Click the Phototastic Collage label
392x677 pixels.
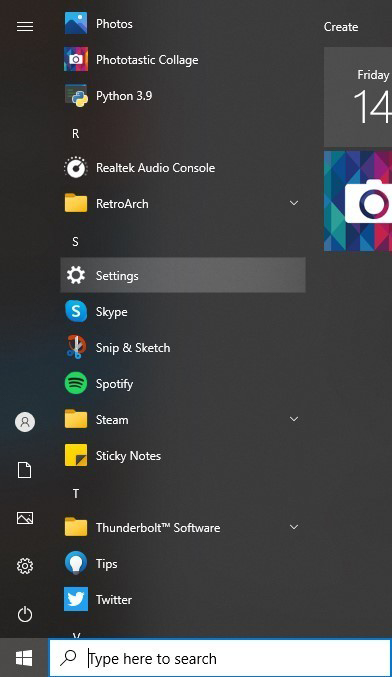[x=147, y=60]
